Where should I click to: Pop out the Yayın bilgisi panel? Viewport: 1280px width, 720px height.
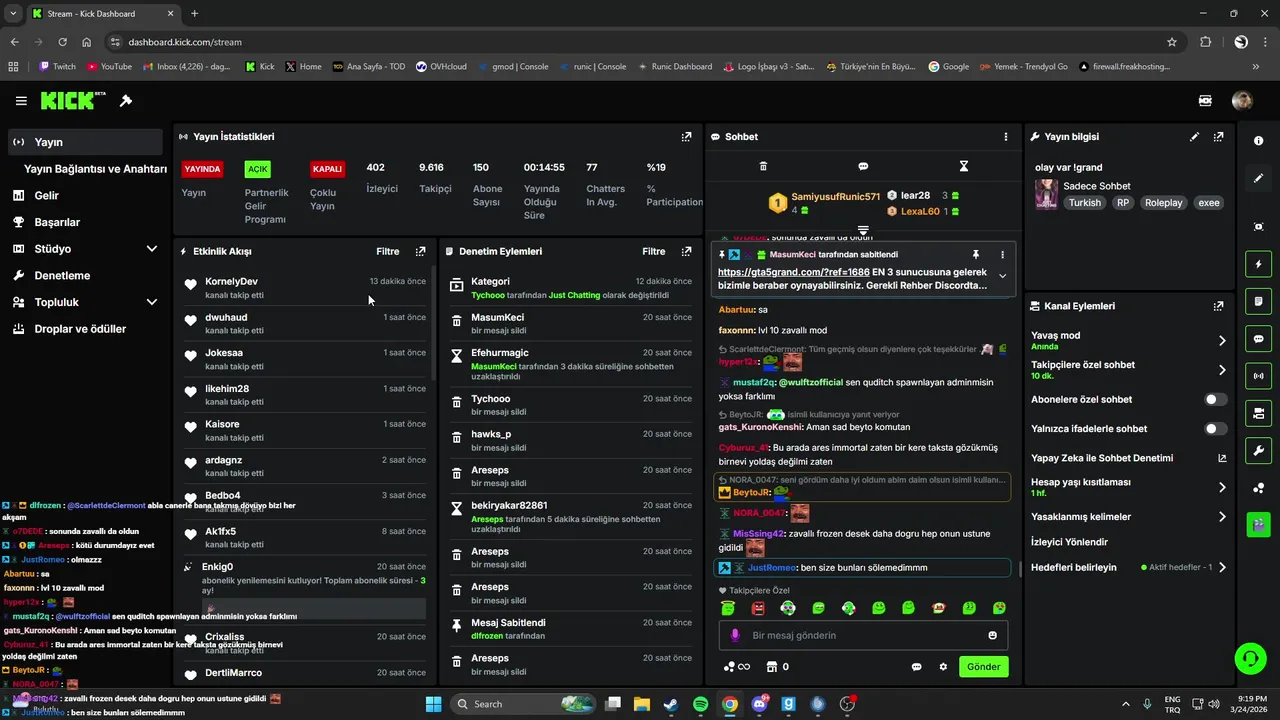click(1218, 137)
